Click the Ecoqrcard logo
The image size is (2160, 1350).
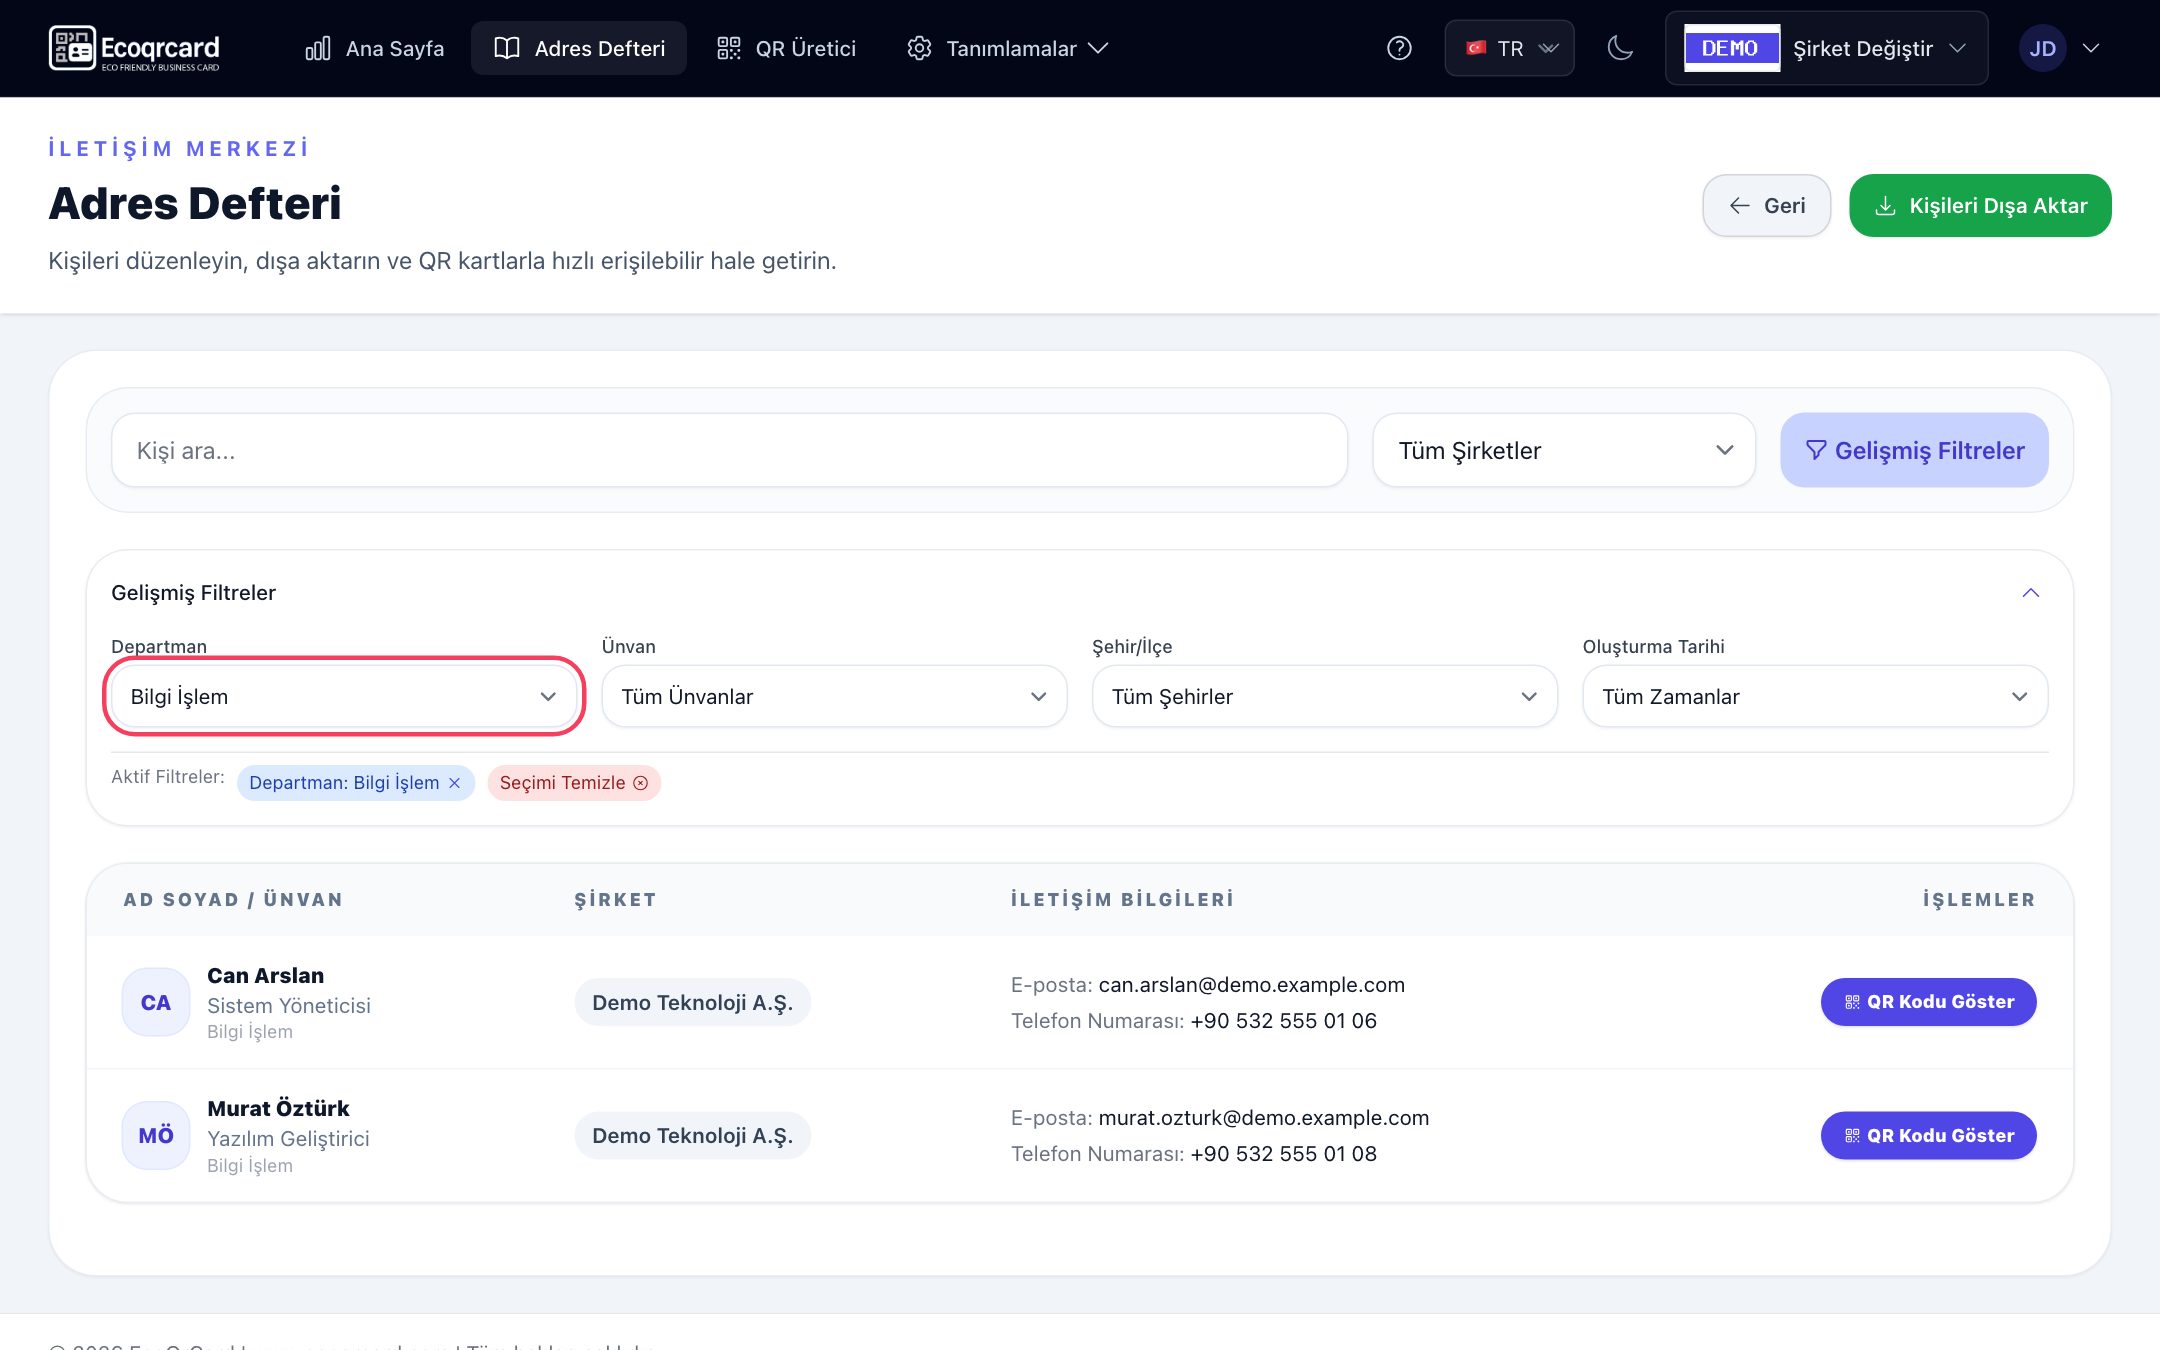coord(134,48)
